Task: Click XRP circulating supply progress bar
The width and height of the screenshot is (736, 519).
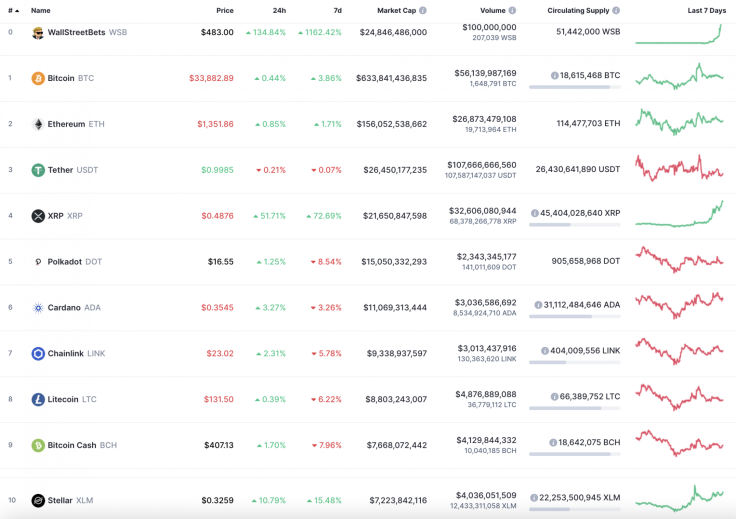Action: (x=575, y=225)
